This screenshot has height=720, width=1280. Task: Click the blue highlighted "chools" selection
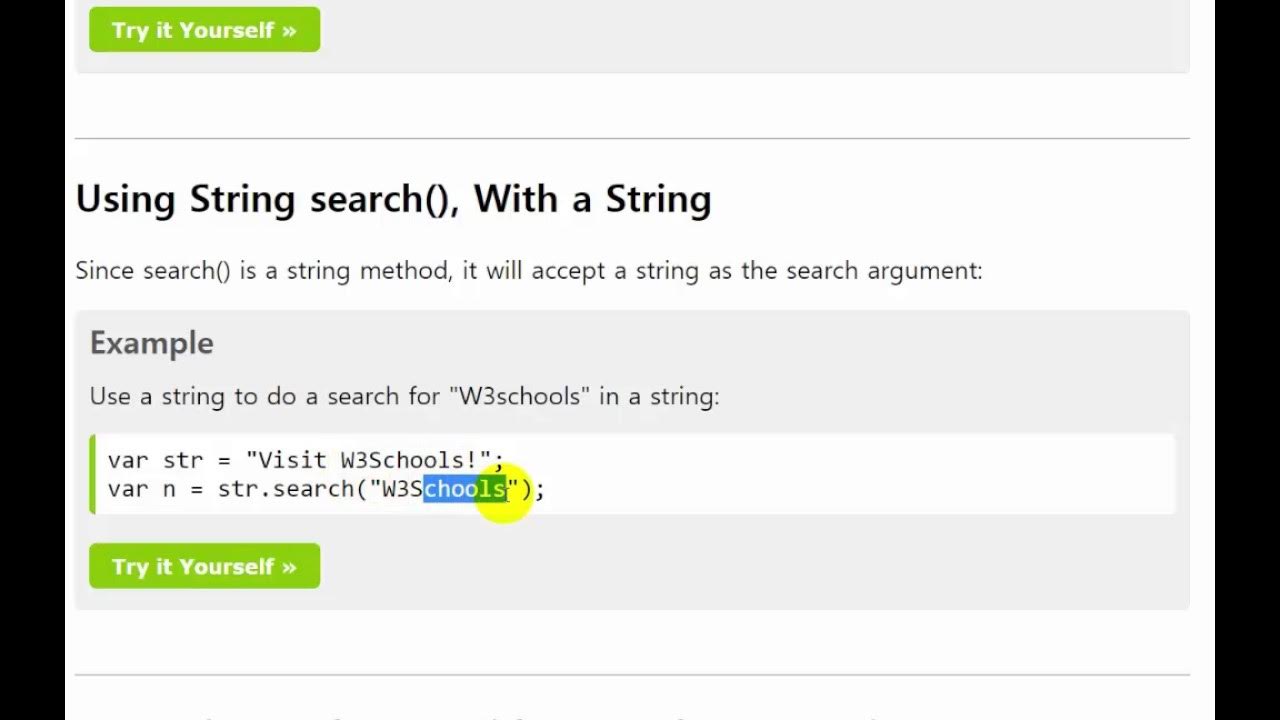(465, 489)
